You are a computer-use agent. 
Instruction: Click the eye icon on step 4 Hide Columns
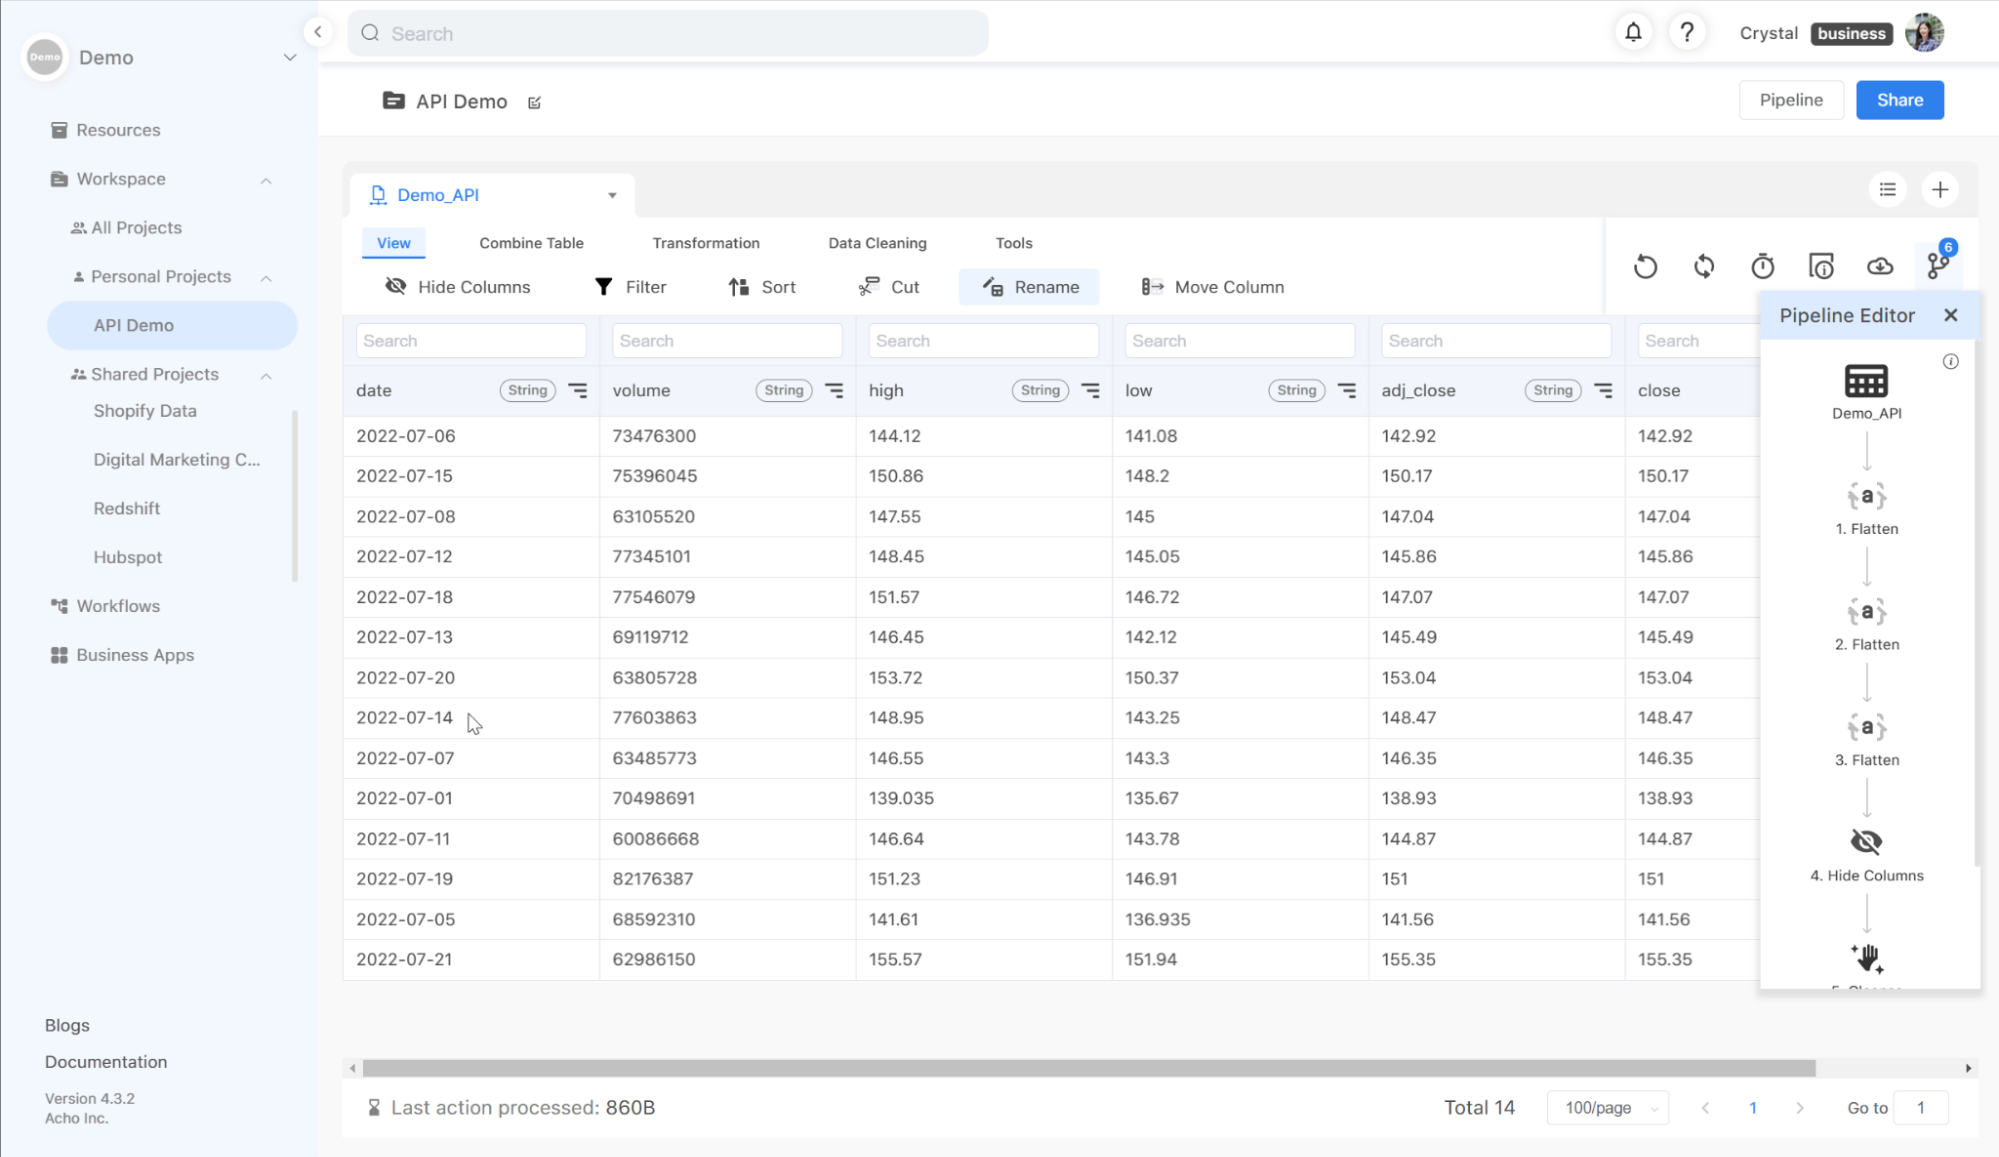pos(1865,841)
